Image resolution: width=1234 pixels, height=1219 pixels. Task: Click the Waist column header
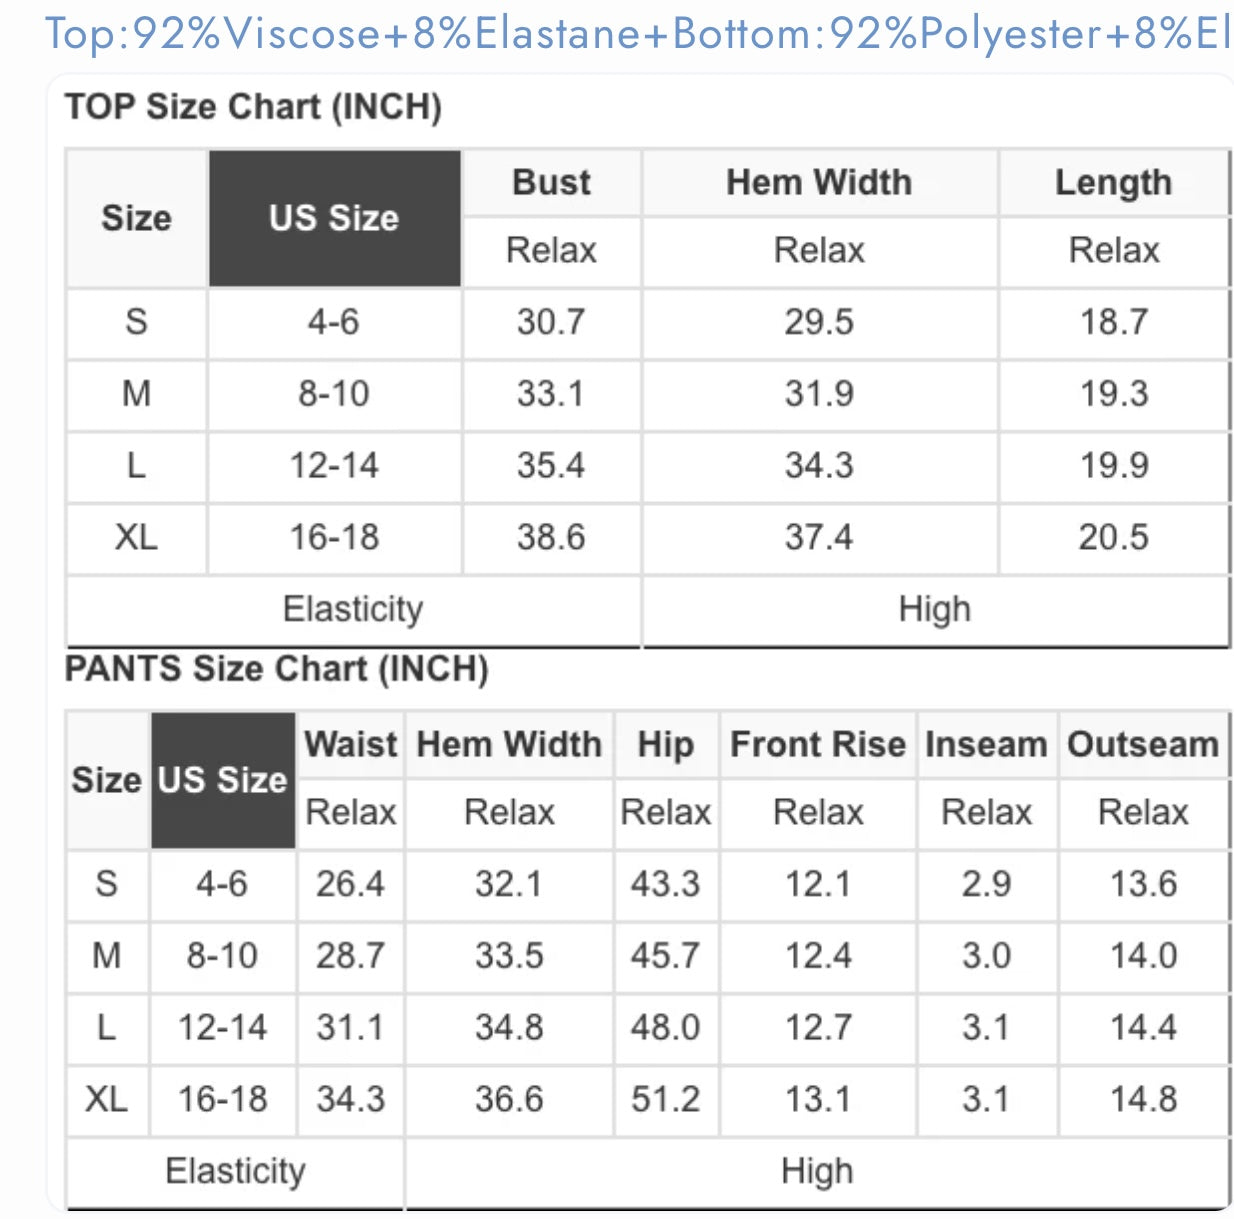(x=351, y=745)
